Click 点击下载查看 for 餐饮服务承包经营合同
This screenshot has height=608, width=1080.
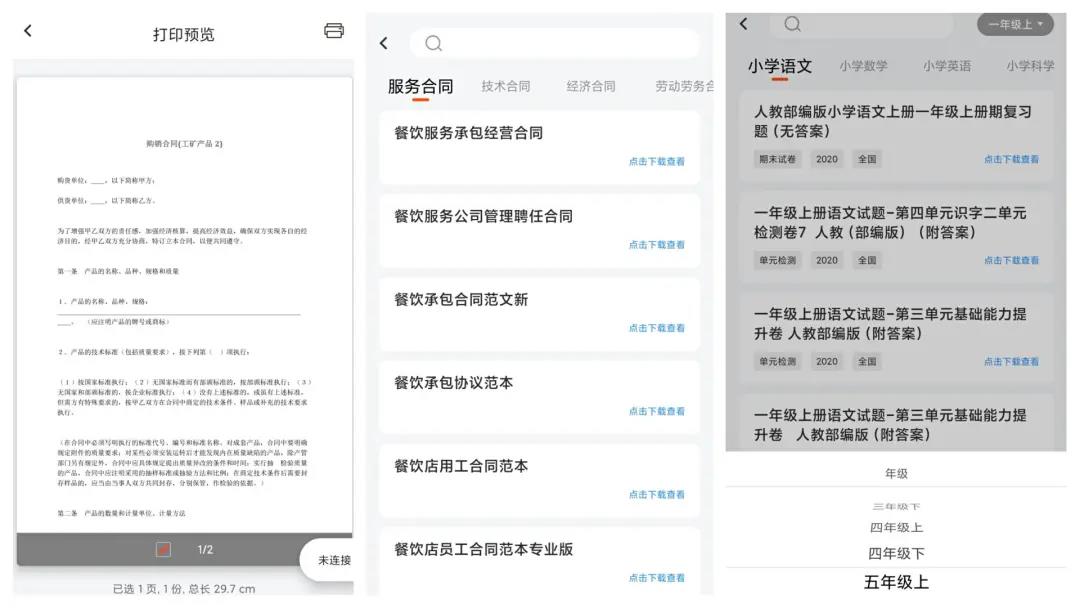[x=656, y=161]
